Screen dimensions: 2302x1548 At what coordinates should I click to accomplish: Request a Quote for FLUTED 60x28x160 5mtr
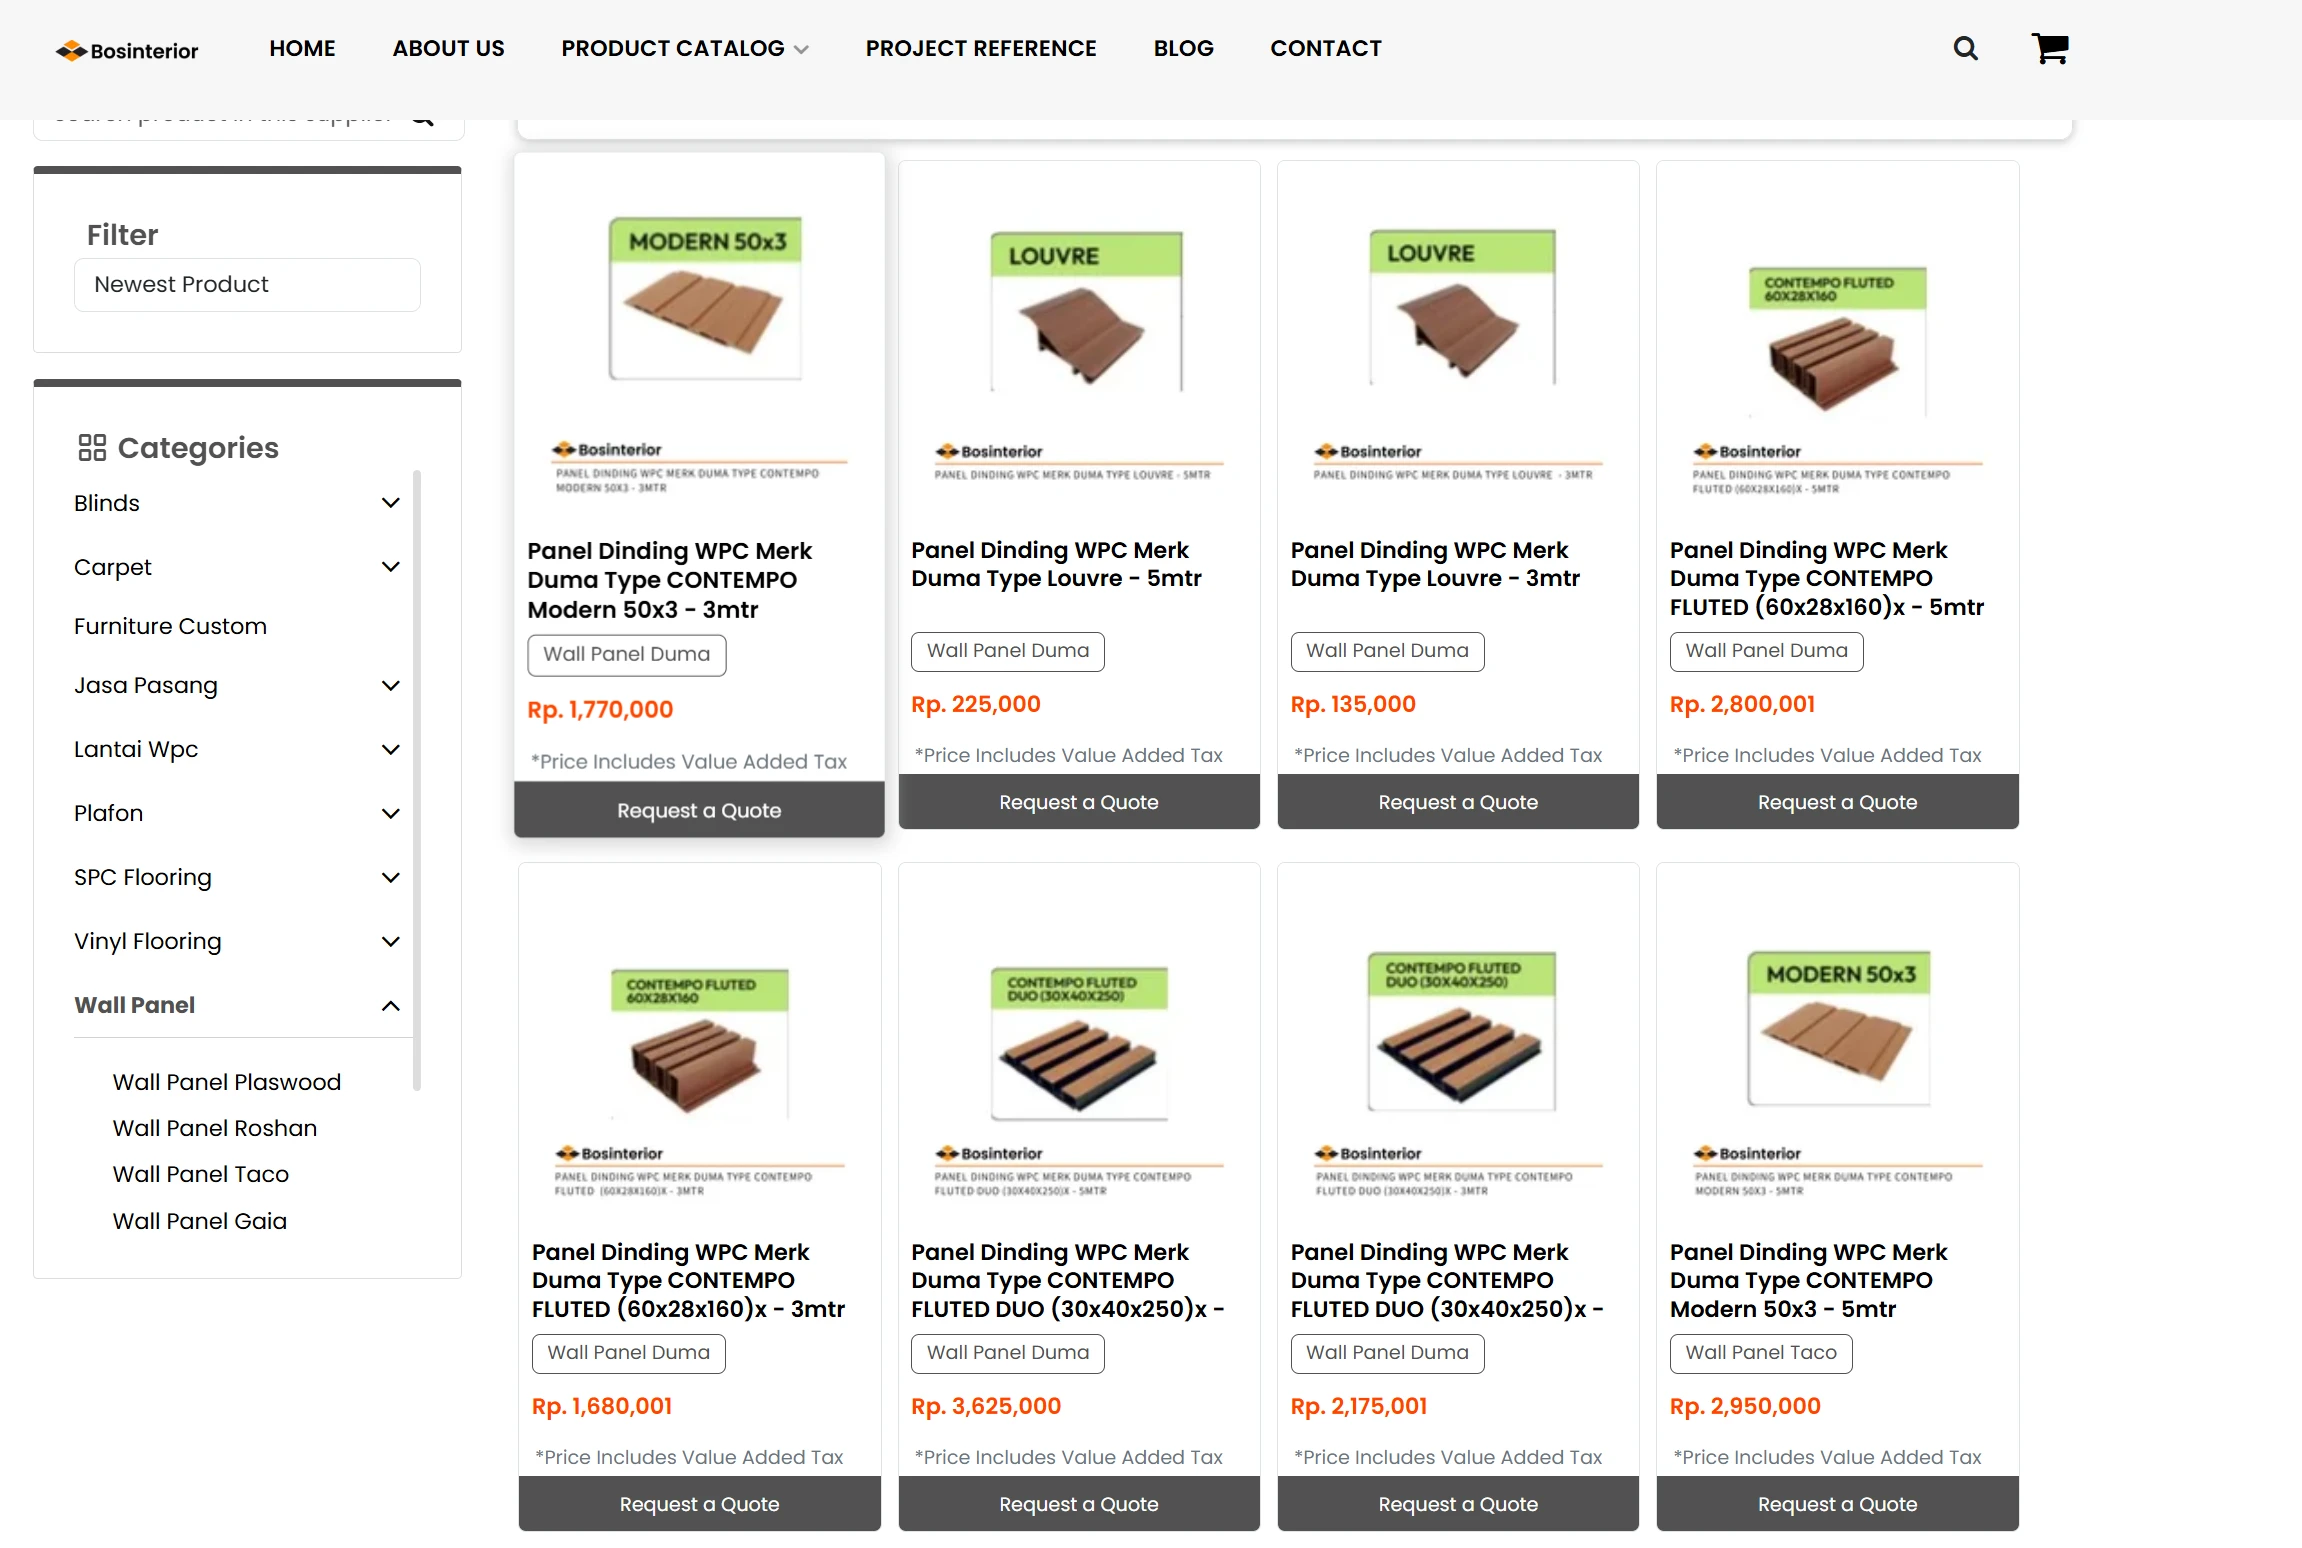1837,802
